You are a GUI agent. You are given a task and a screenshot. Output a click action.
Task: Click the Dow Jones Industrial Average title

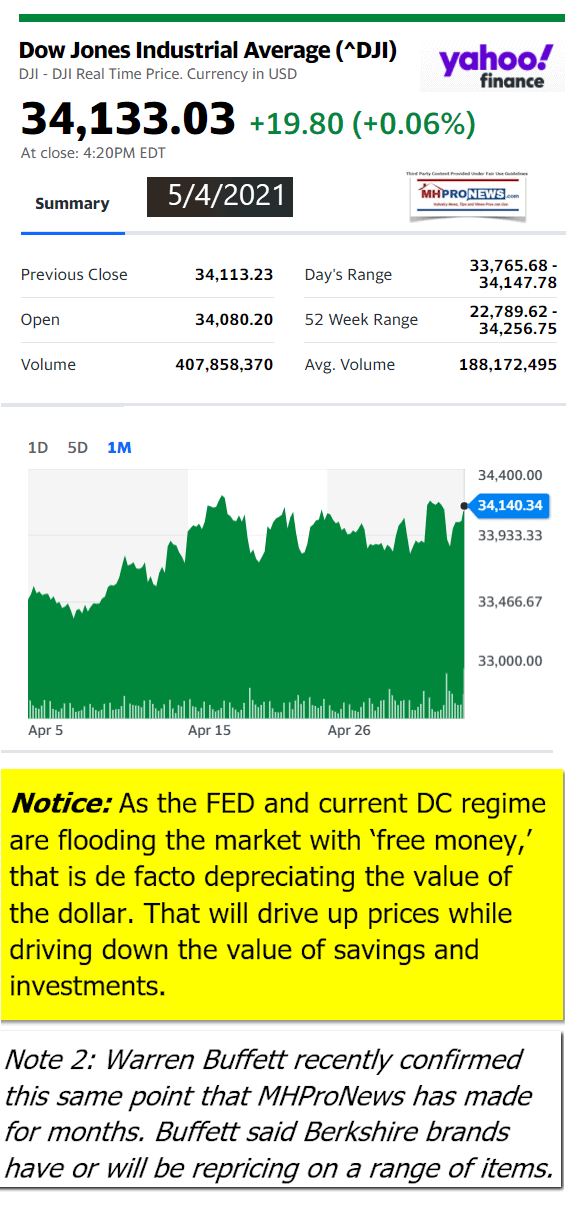coord(208,51)
